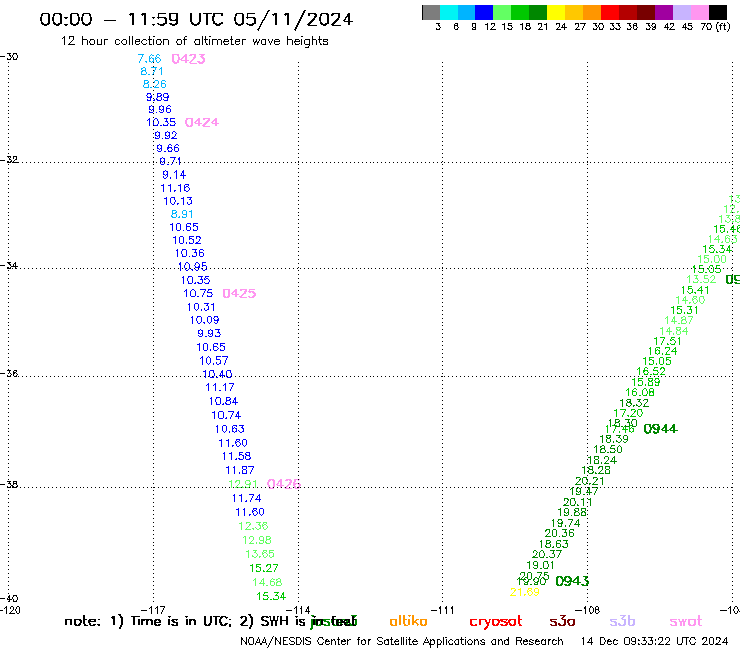Click the wave height value '10.95'
The height and width of the screenshot is (650, 740).
193,267
